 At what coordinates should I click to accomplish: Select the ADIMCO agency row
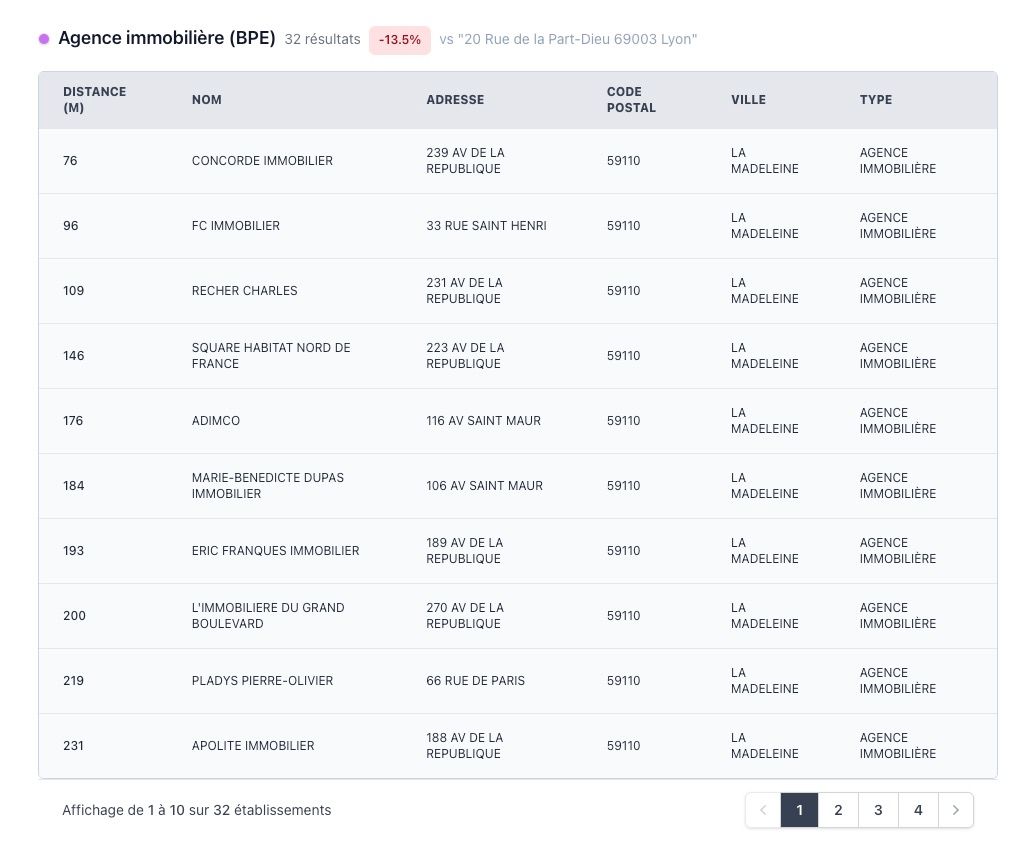tap(216, 421)
